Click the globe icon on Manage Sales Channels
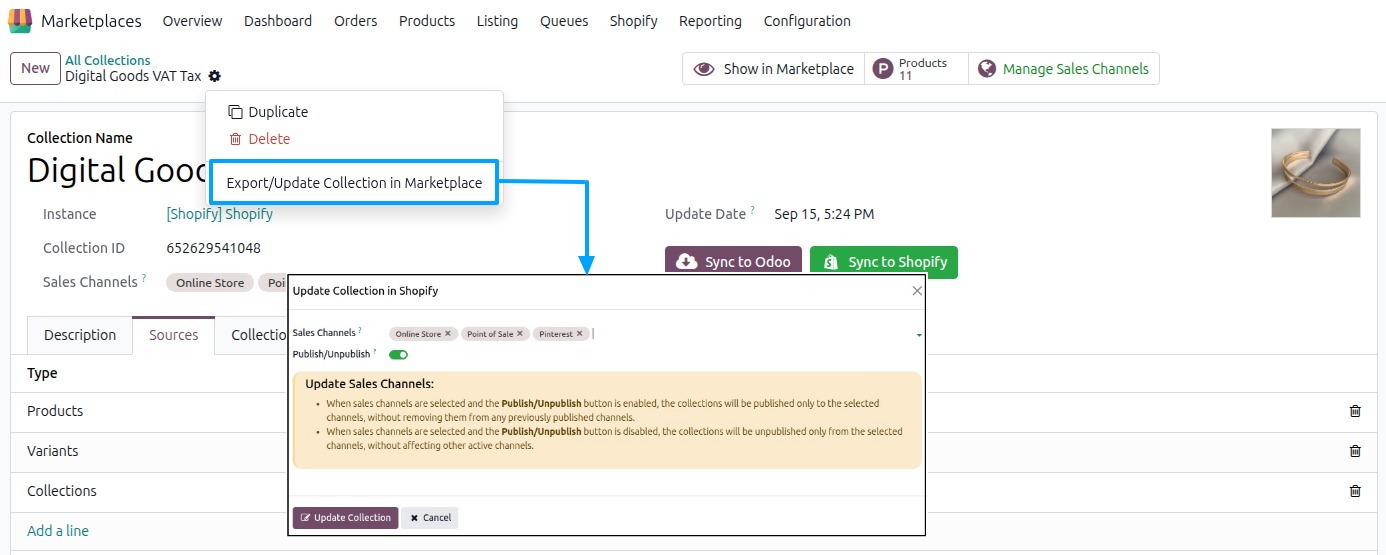The height and width of the screenshot is (555, 1386). click(987, 69)
